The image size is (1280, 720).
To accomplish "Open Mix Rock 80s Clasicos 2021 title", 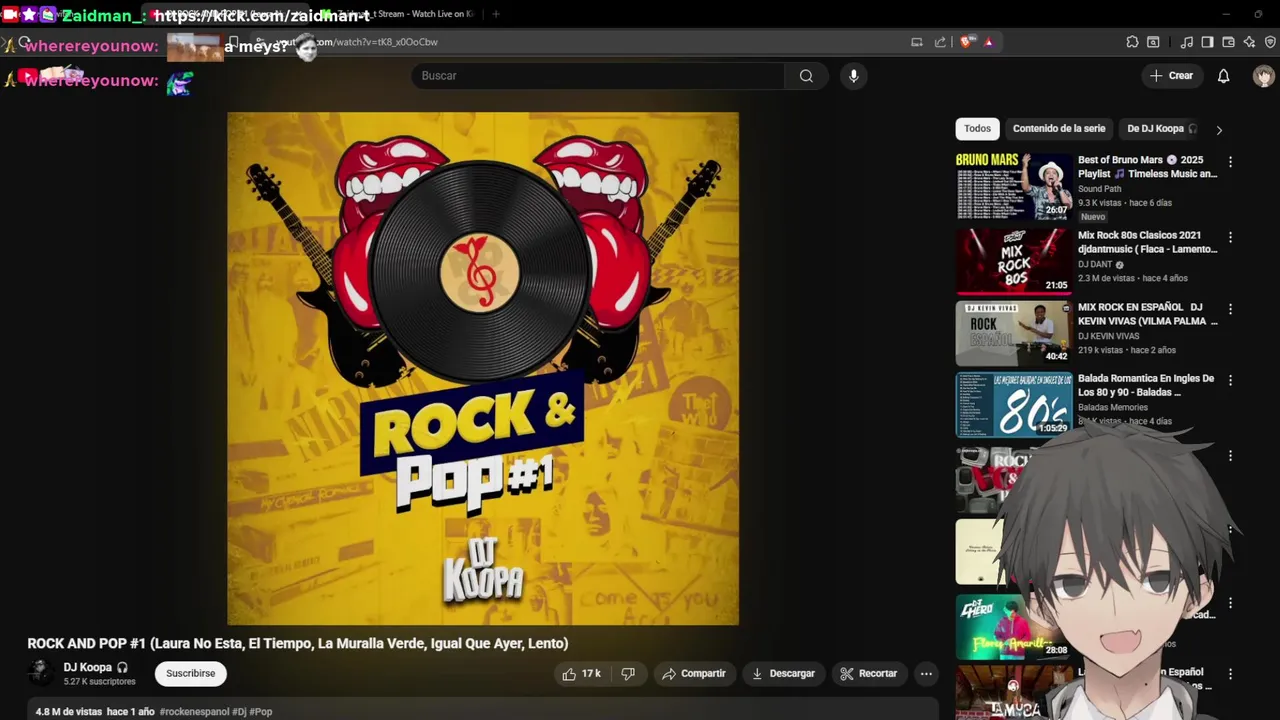I will (x=1147, y=242).
